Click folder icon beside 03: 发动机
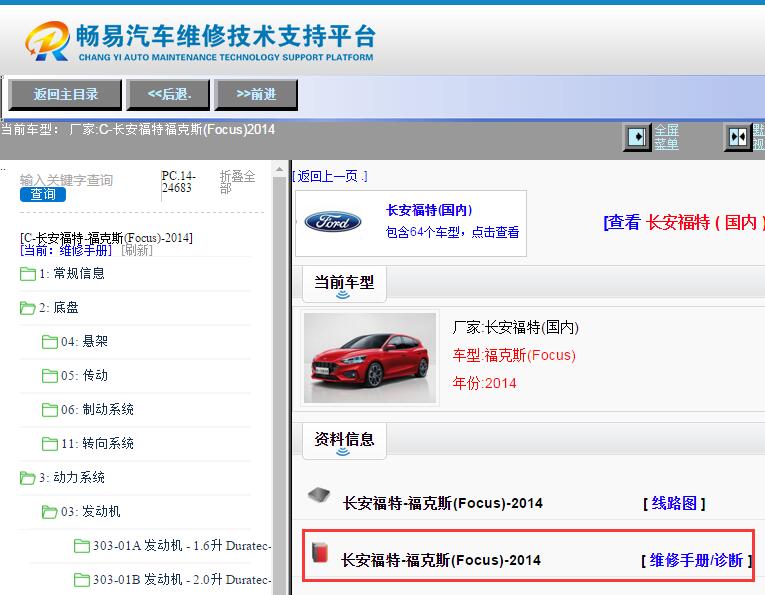 tap(50, 512)
